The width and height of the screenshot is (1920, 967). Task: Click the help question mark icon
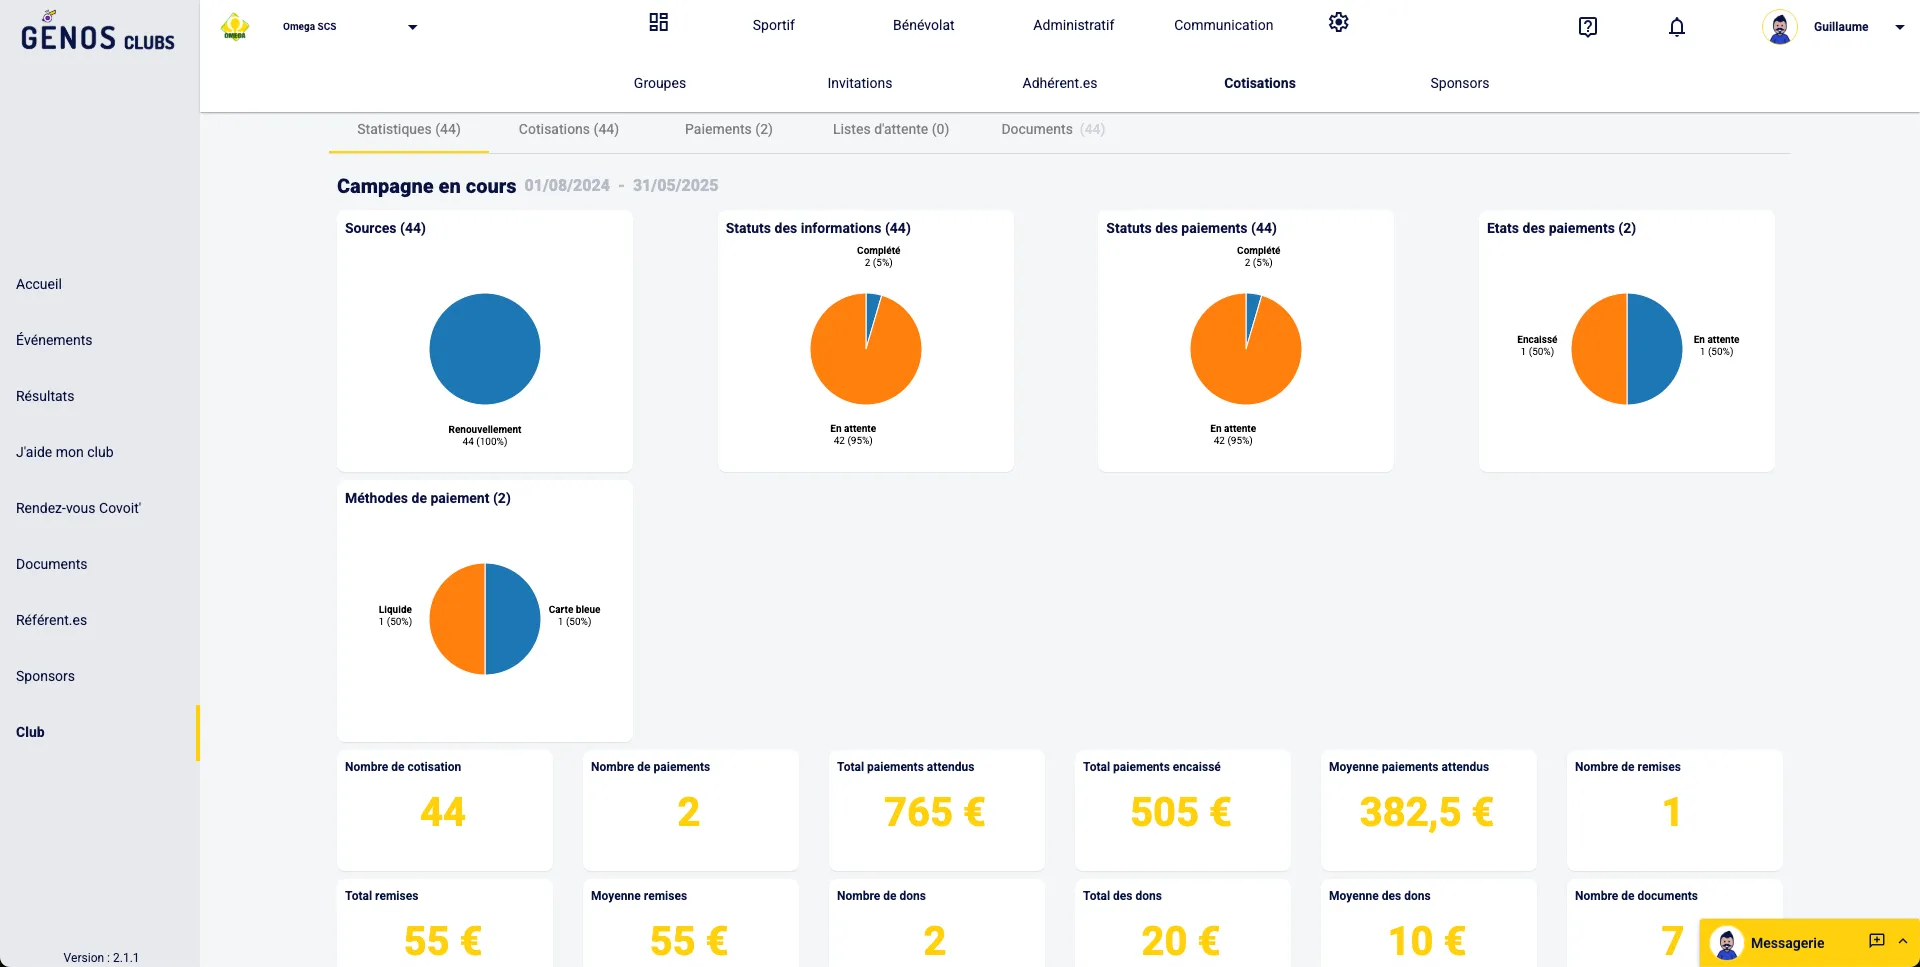point(1587,27)
